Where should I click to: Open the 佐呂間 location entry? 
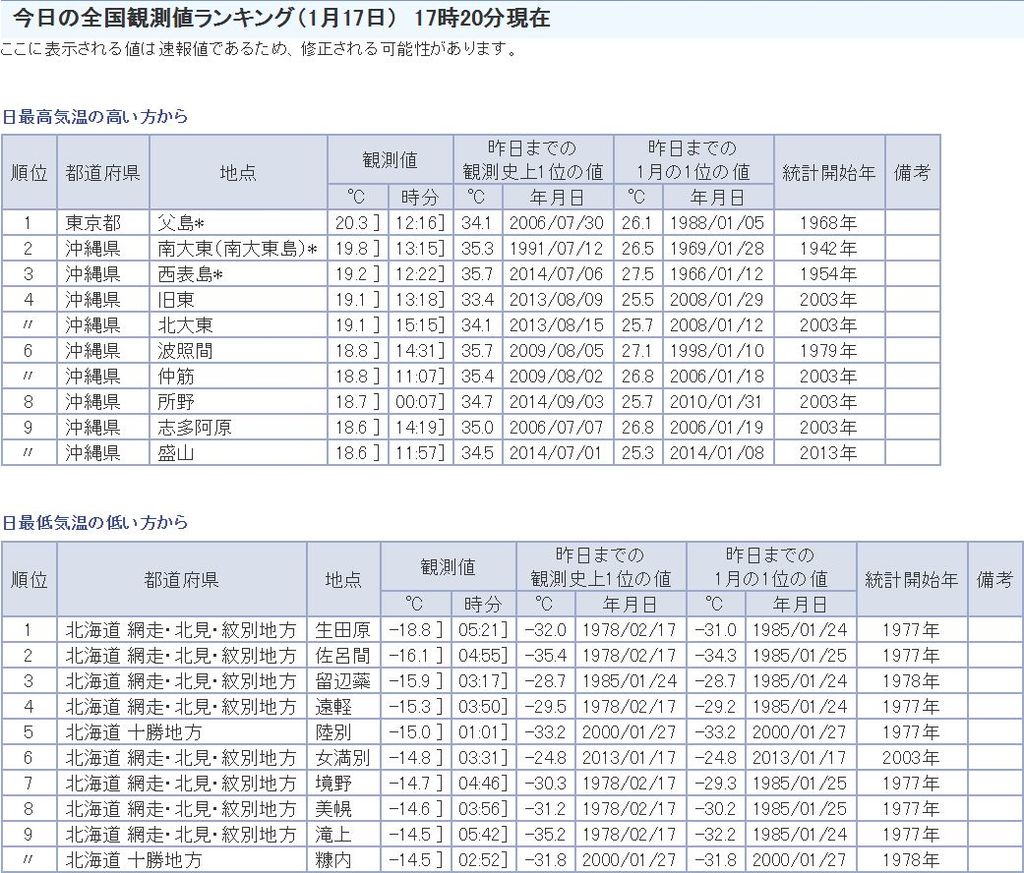point(342,656)
